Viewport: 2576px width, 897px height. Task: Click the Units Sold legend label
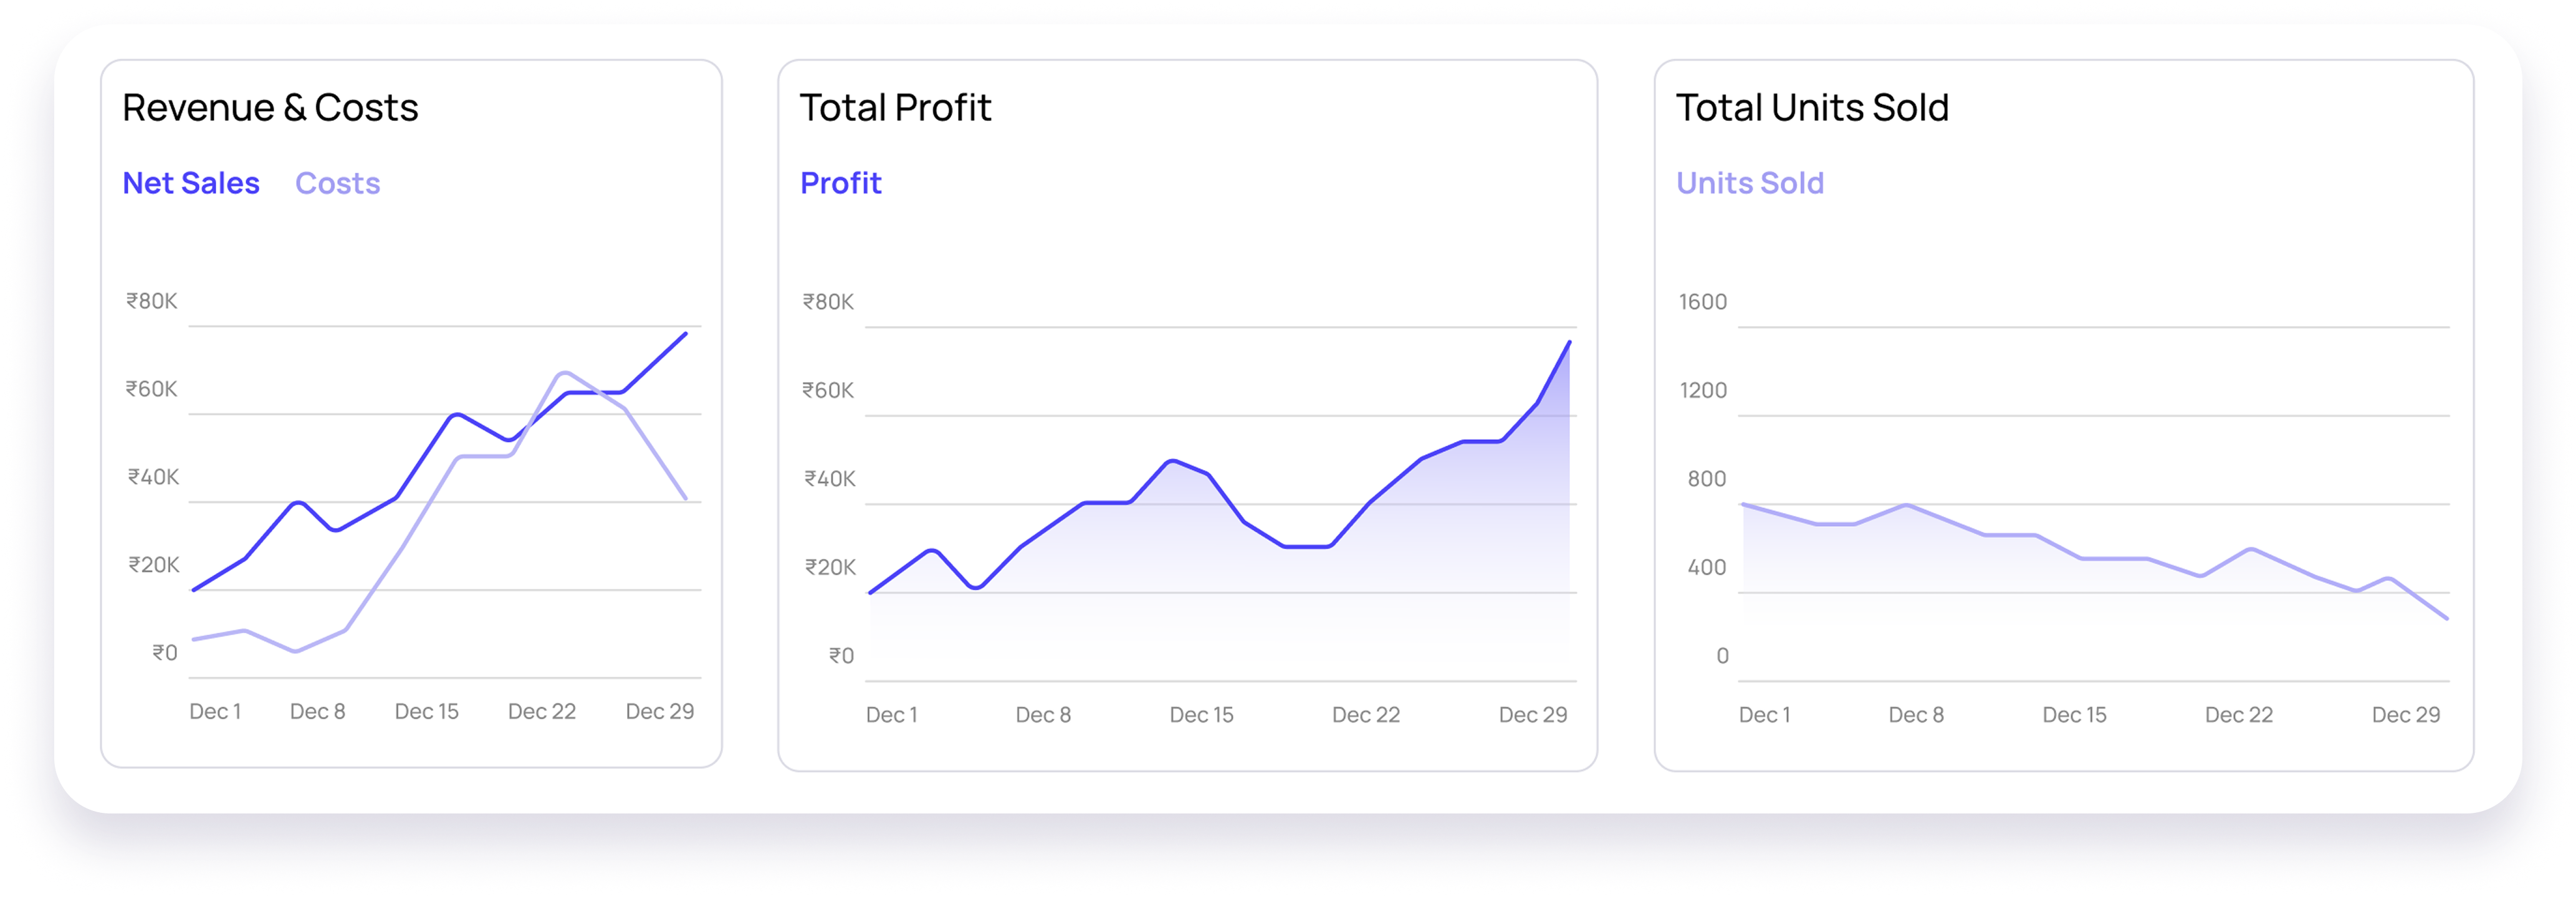tap(1749, 183)
